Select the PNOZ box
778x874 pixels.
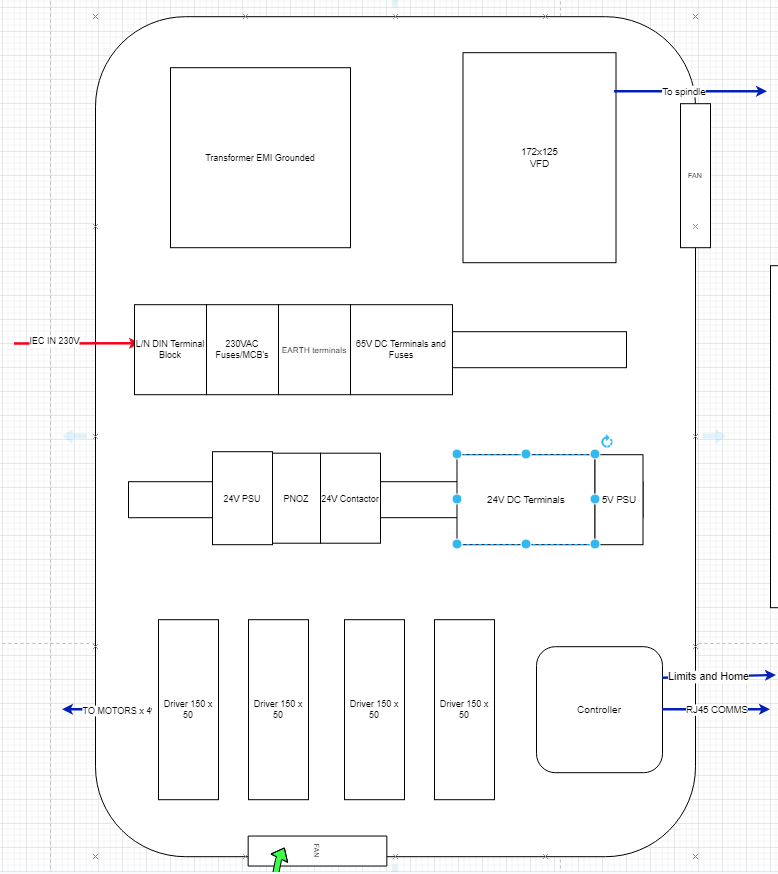pos(296,498)
